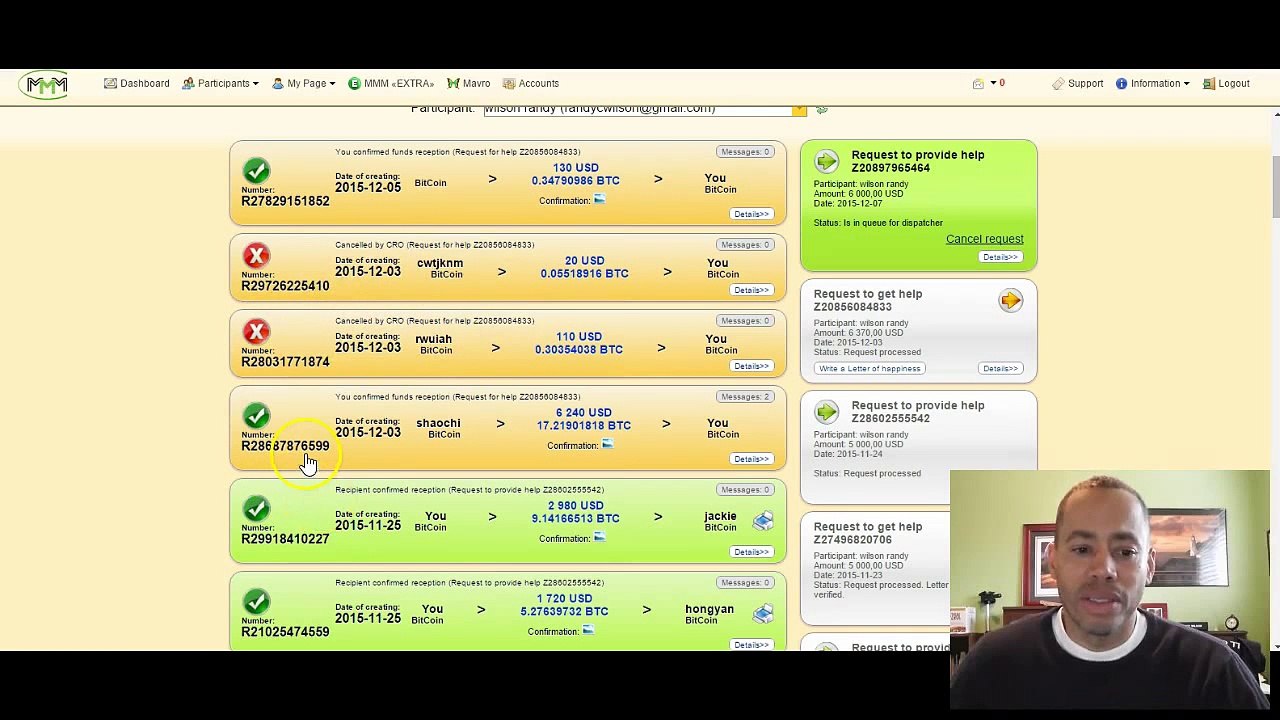The image size is (1280, 720).
Task: Click the 0.34790986 BTC amount
Action: point(575,181)
